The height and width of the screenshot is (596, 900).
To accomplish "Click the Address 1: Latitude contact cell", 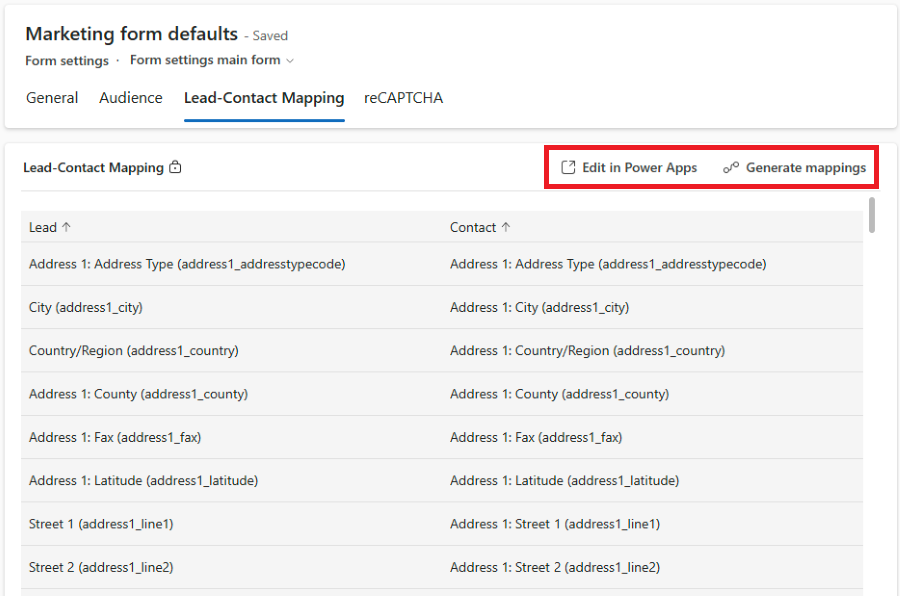I will [x=564, y=481].
